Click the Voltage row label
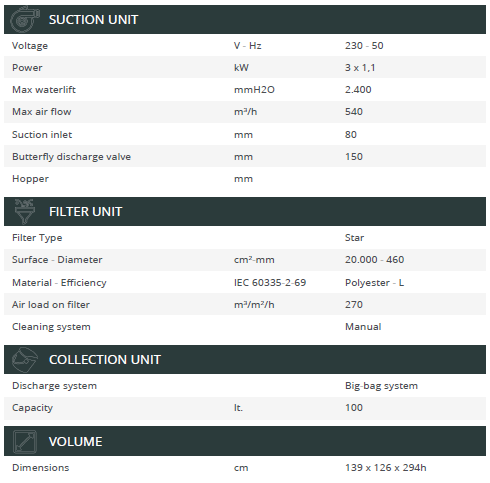This screenshot has width=490, height=483. coord(30,46)
